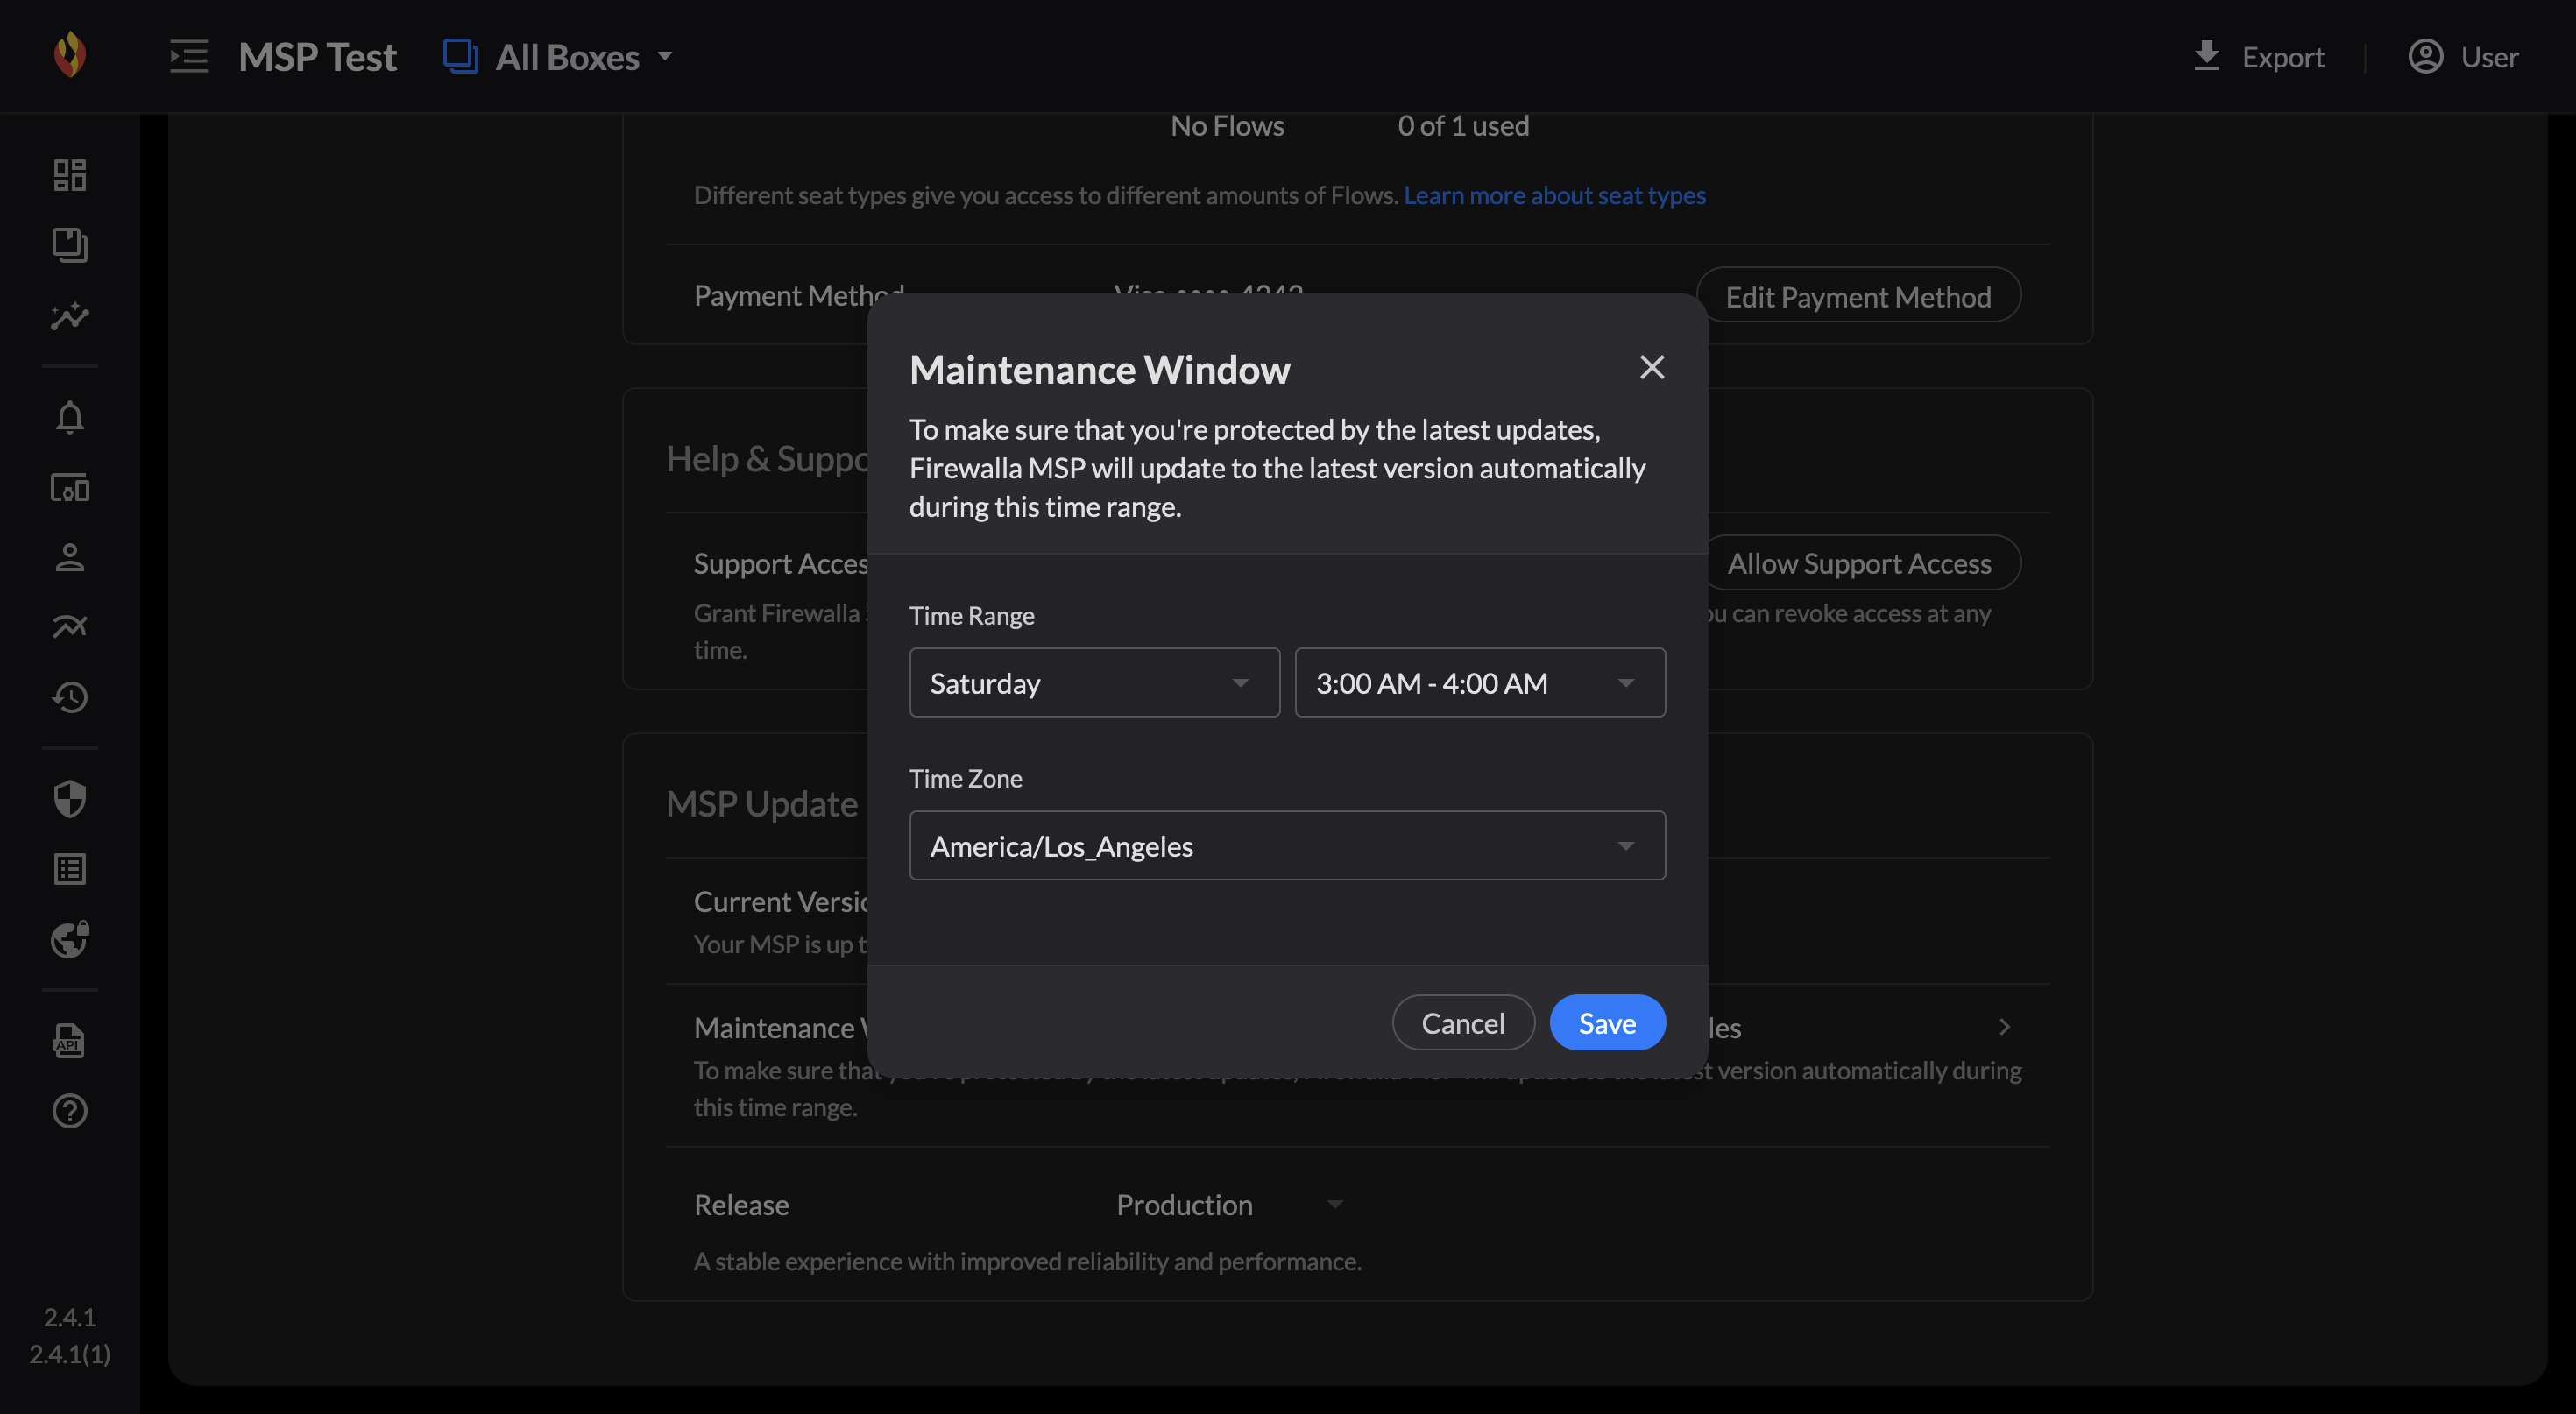2576x1414 pixels.
Task: Open the API document icon
Action: (69, 1041)
